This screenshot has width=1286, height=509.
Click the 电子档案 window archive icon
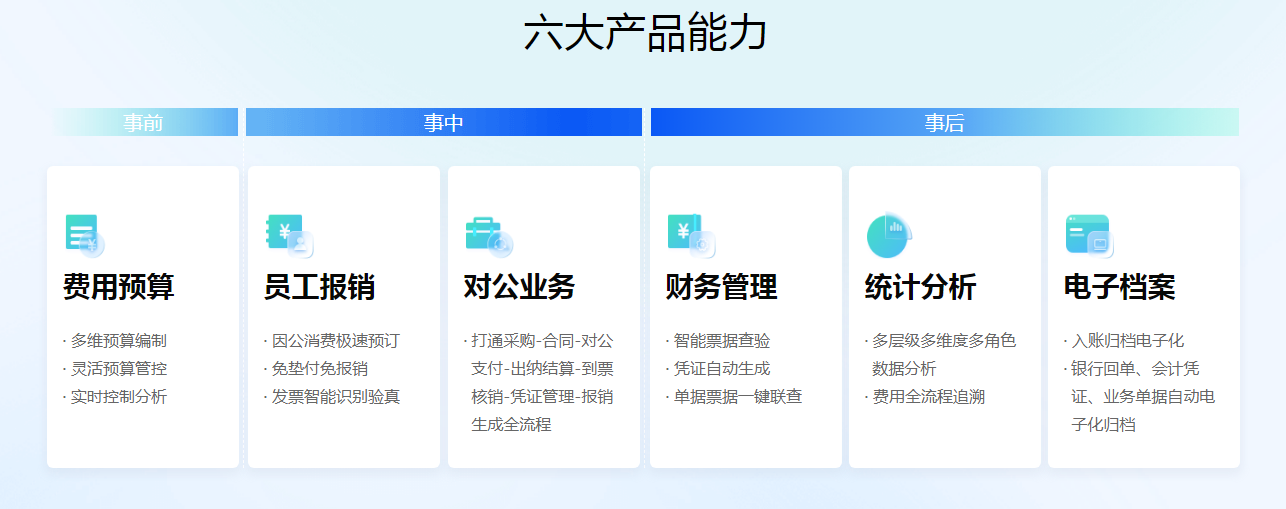point(1089,235)
